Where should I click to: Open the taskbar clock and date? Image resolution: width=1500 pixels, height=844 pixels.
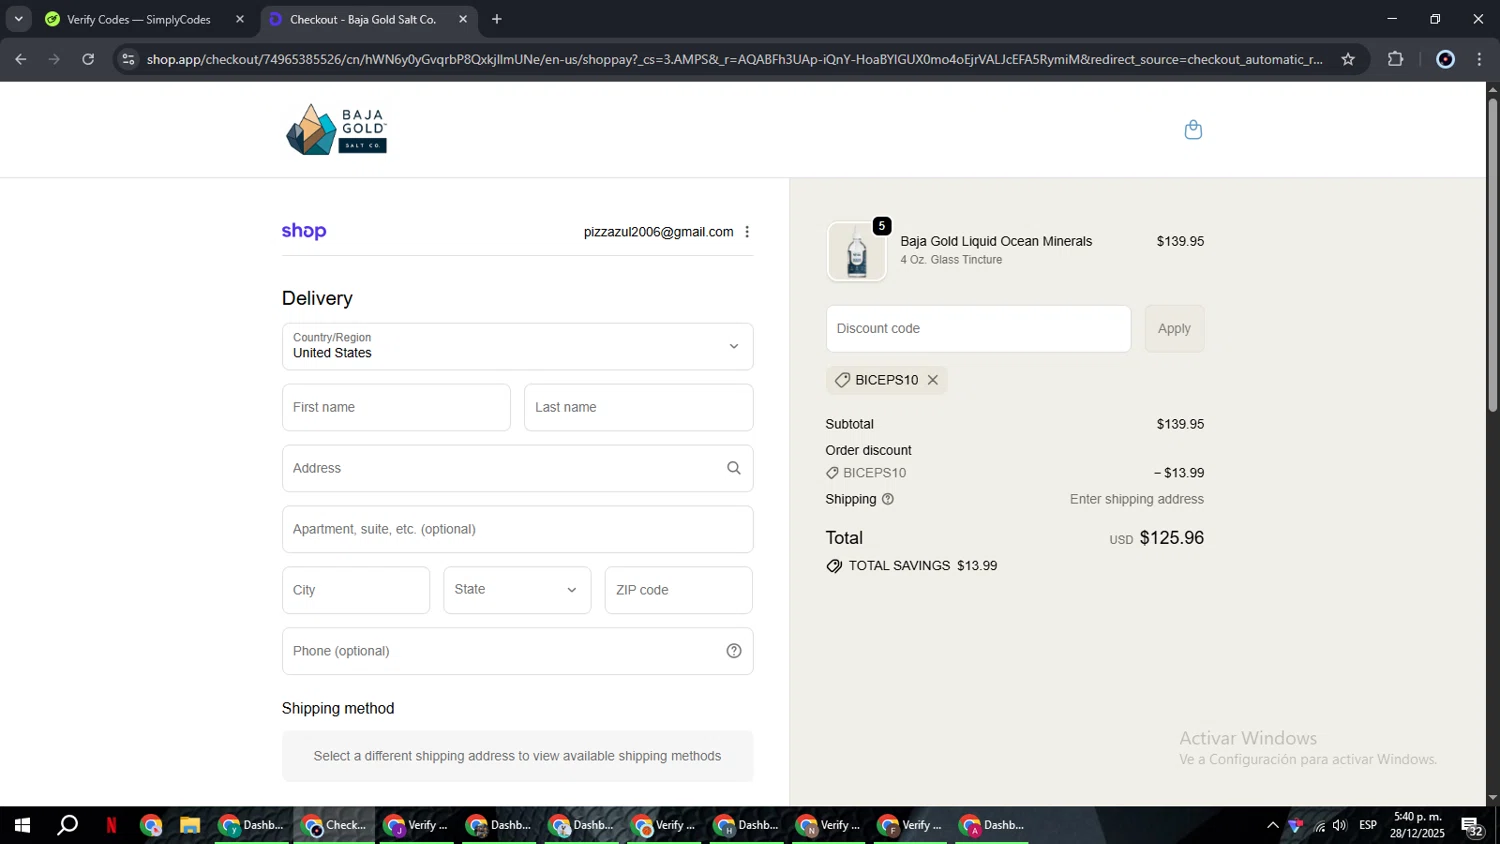pyautogui.click(x=1417, y=825)
